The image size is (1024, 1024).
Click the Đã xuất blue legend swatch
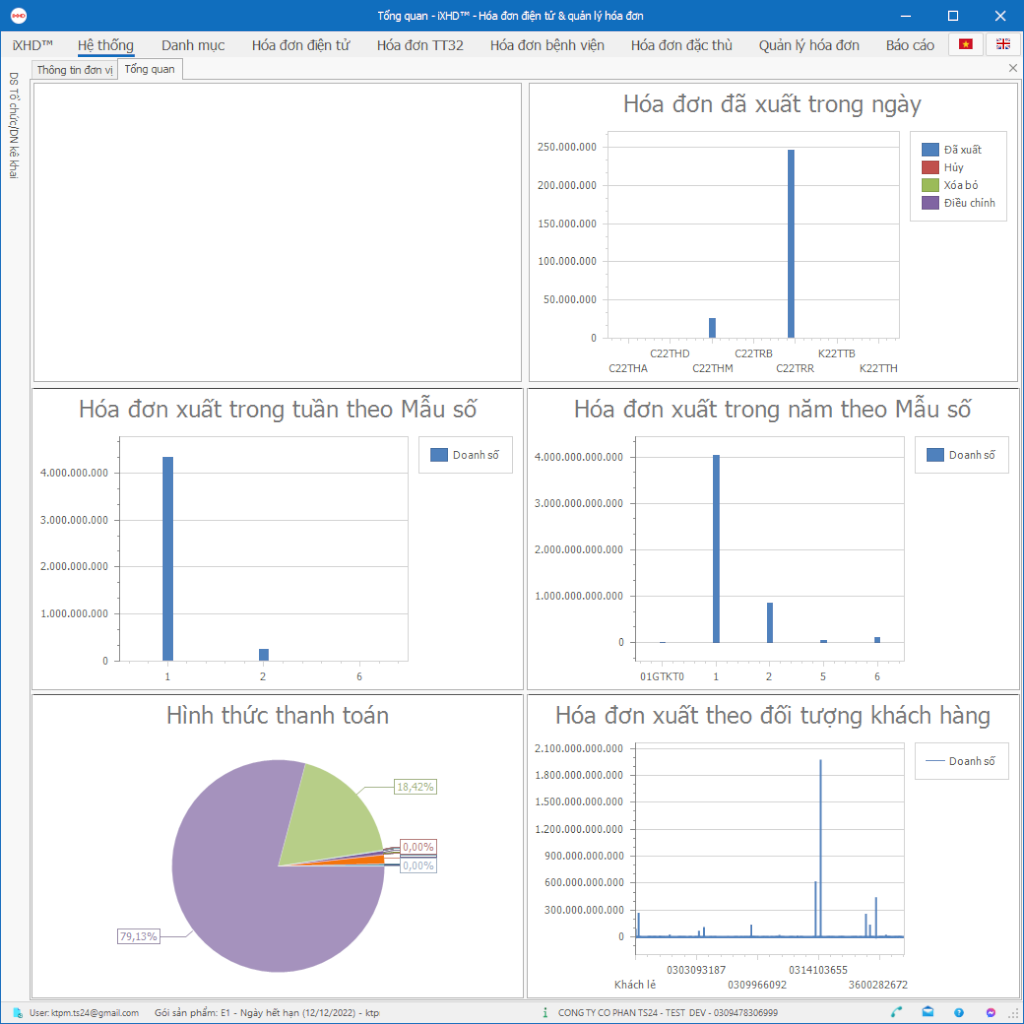(x=930, y=149)
